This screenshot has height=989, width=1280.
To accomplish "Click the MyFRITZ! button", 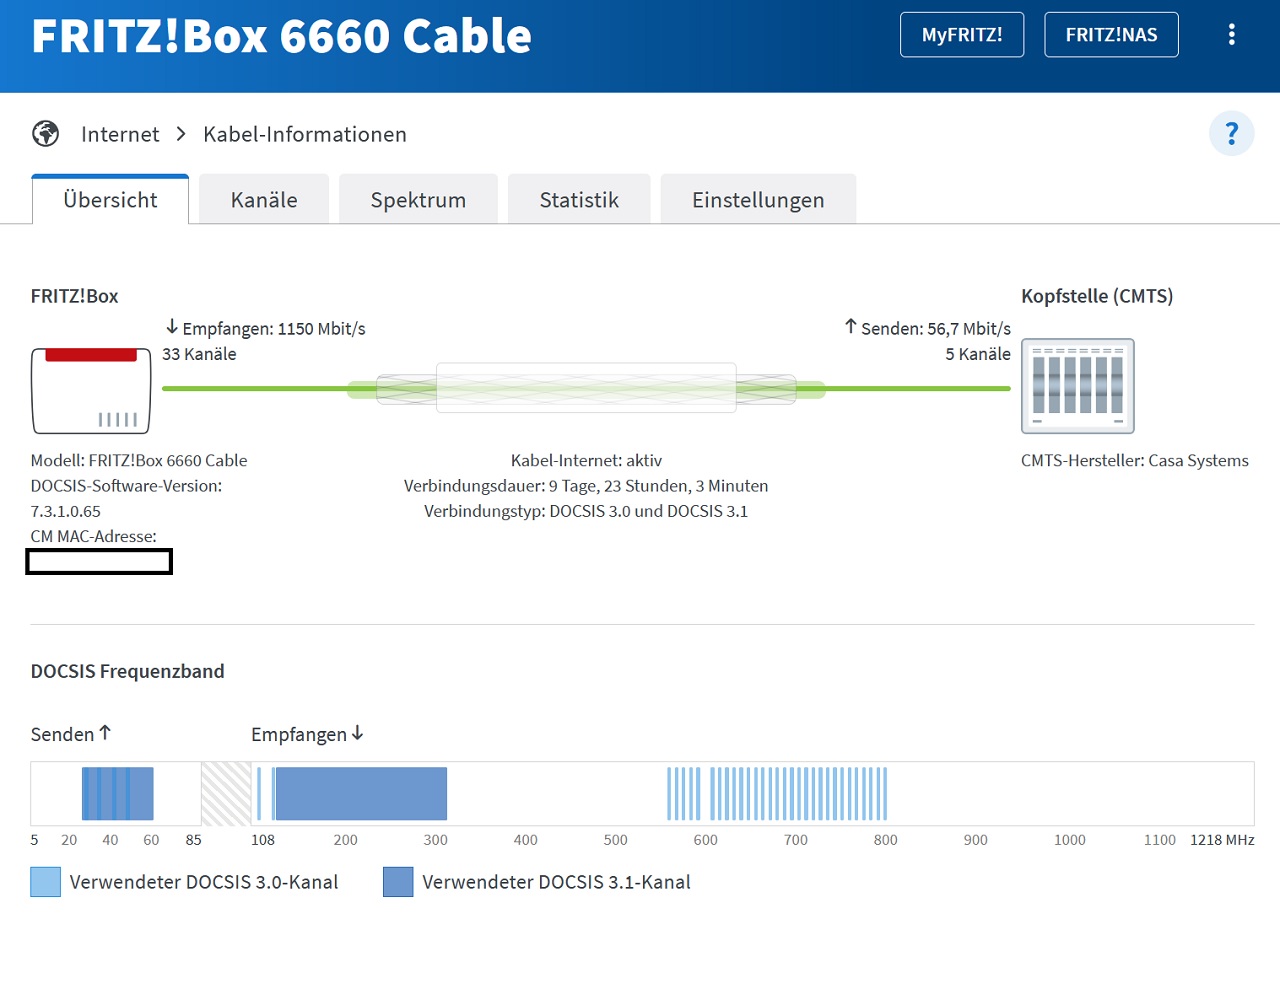I will click(x=962, y=35).
